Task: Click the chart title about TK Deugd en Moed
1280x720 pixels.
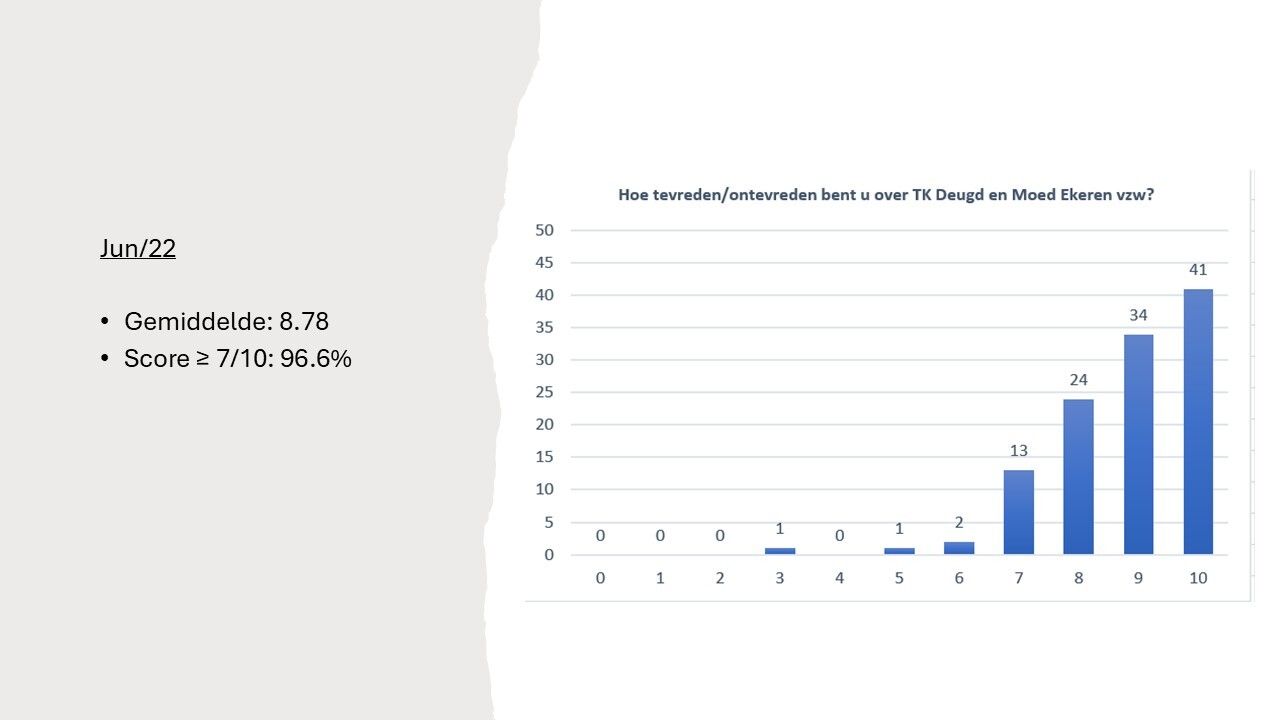Action: 886,195
